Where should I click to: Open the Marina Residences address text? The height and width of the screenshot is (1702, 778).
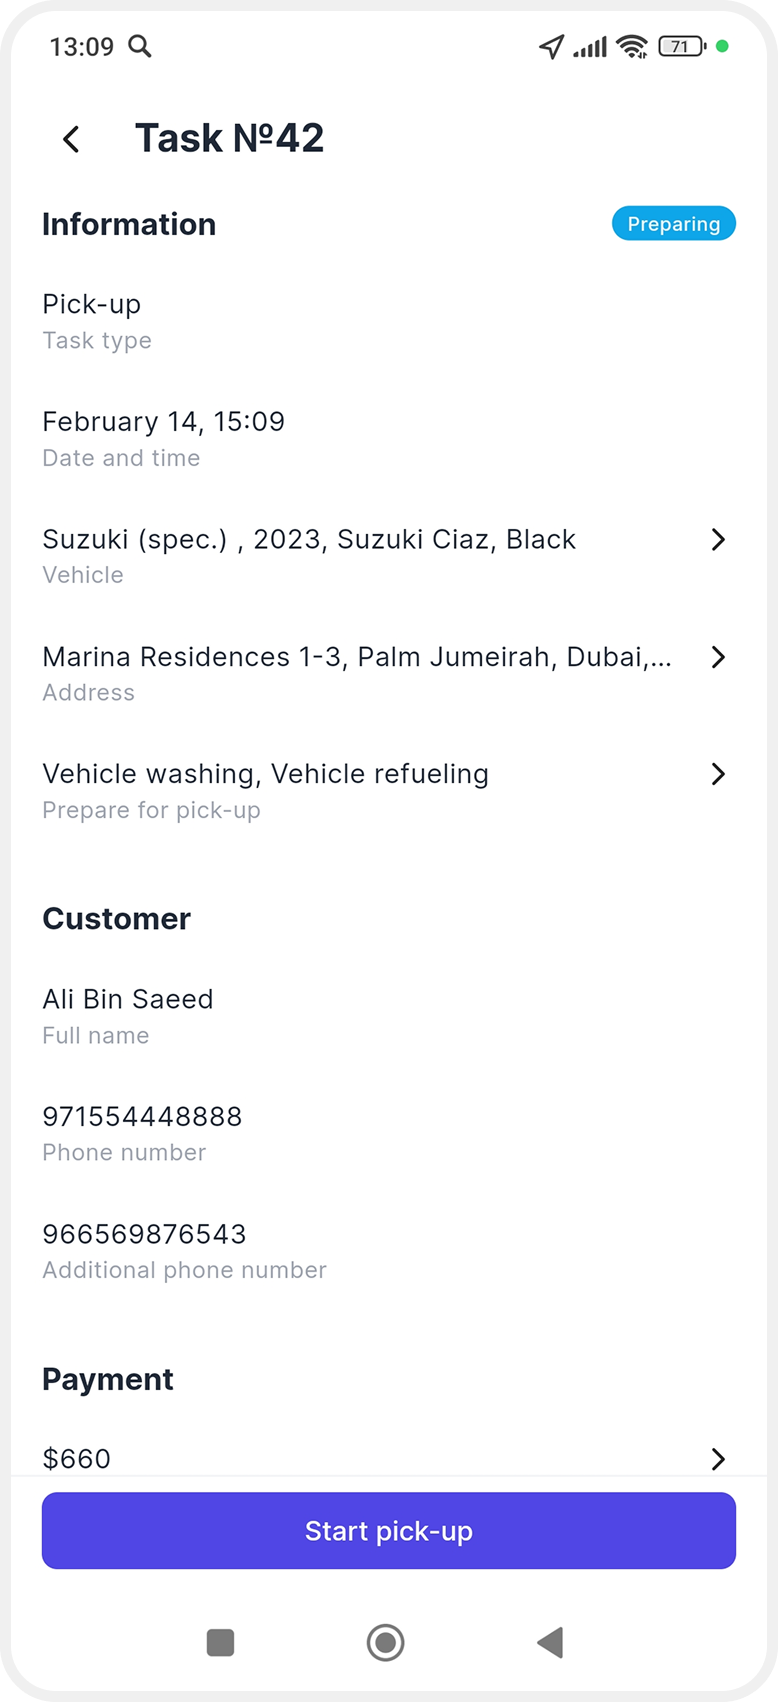(357, 657)
